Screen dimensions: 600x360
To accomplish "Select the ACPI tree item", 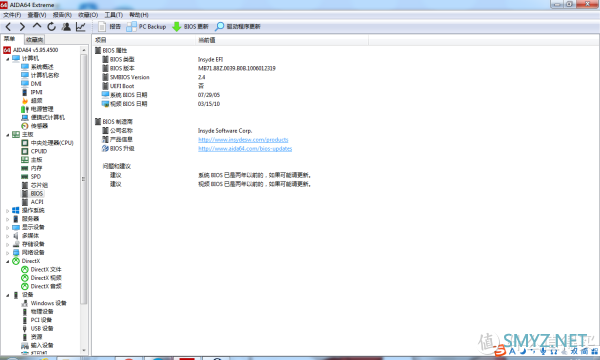I will coord(33,202).
